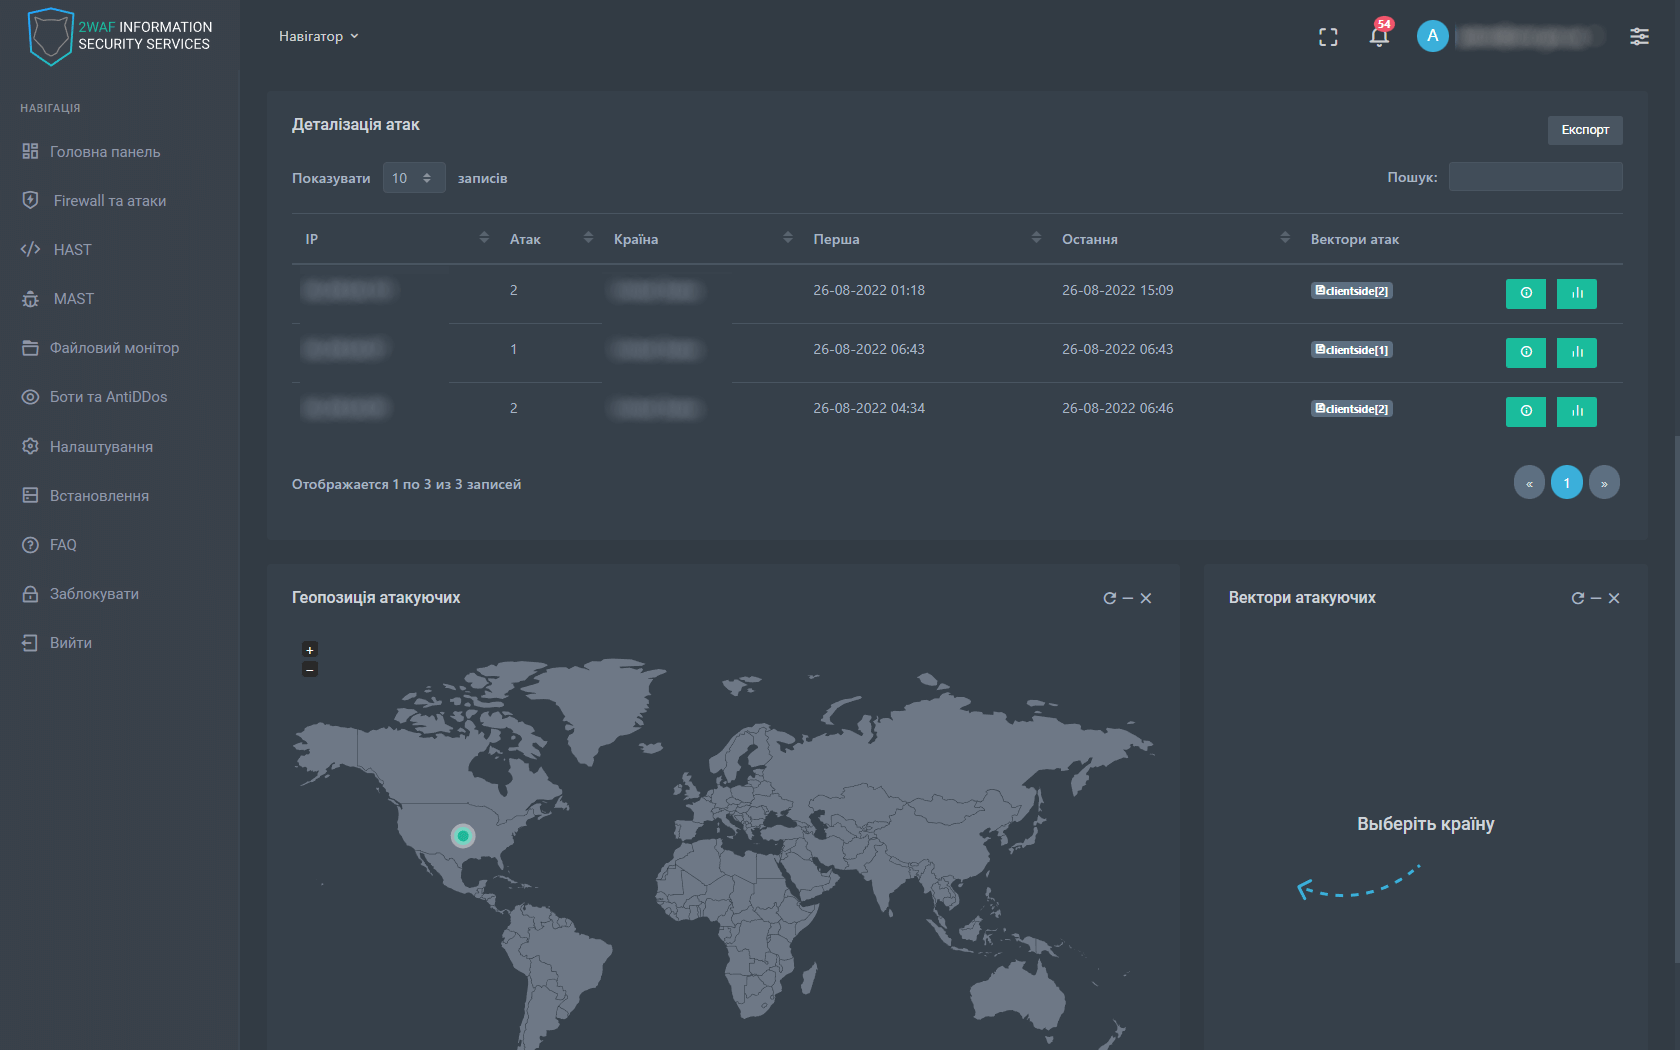This screenshot has width=1680, height=1050.
Task: Open the Навігатор dropdown
Action: [x=318, y=36]
